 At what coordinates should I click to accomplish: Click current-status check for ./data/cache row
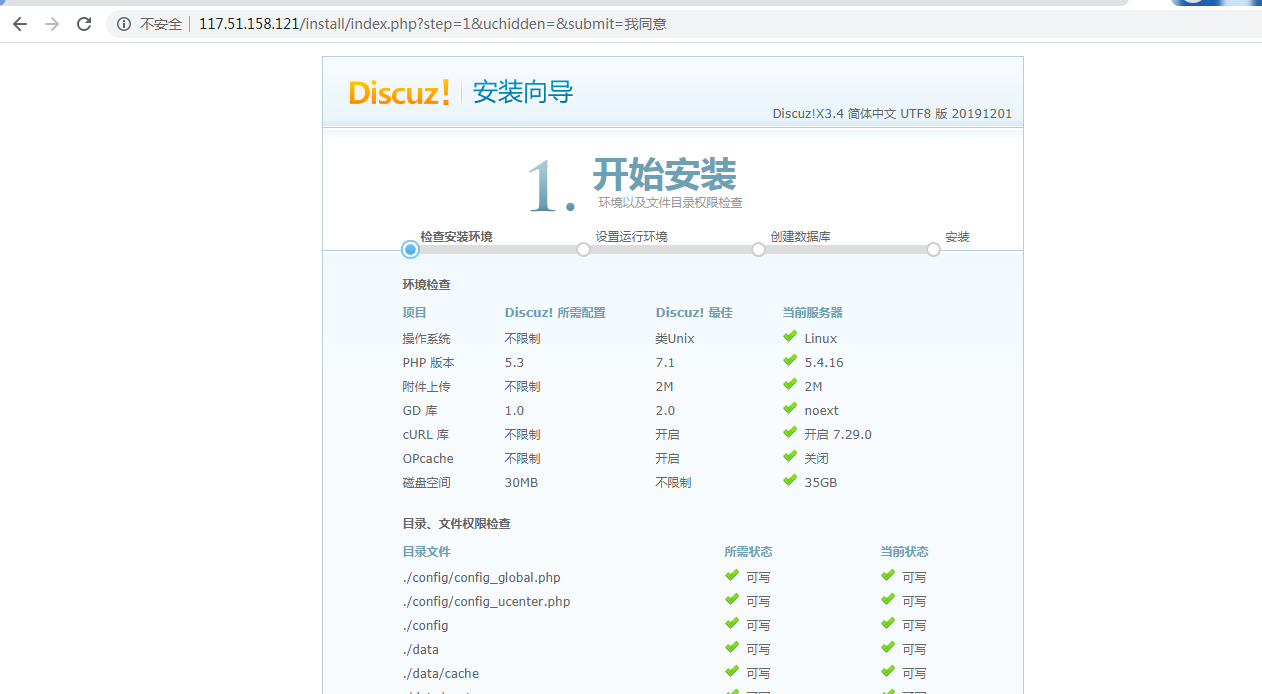pyautogui.click(x=888, y=672)
